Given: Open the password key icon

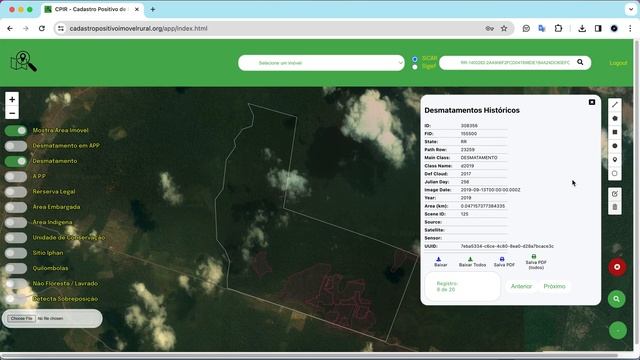Looking at the screenshot, I should coord(489,29).
